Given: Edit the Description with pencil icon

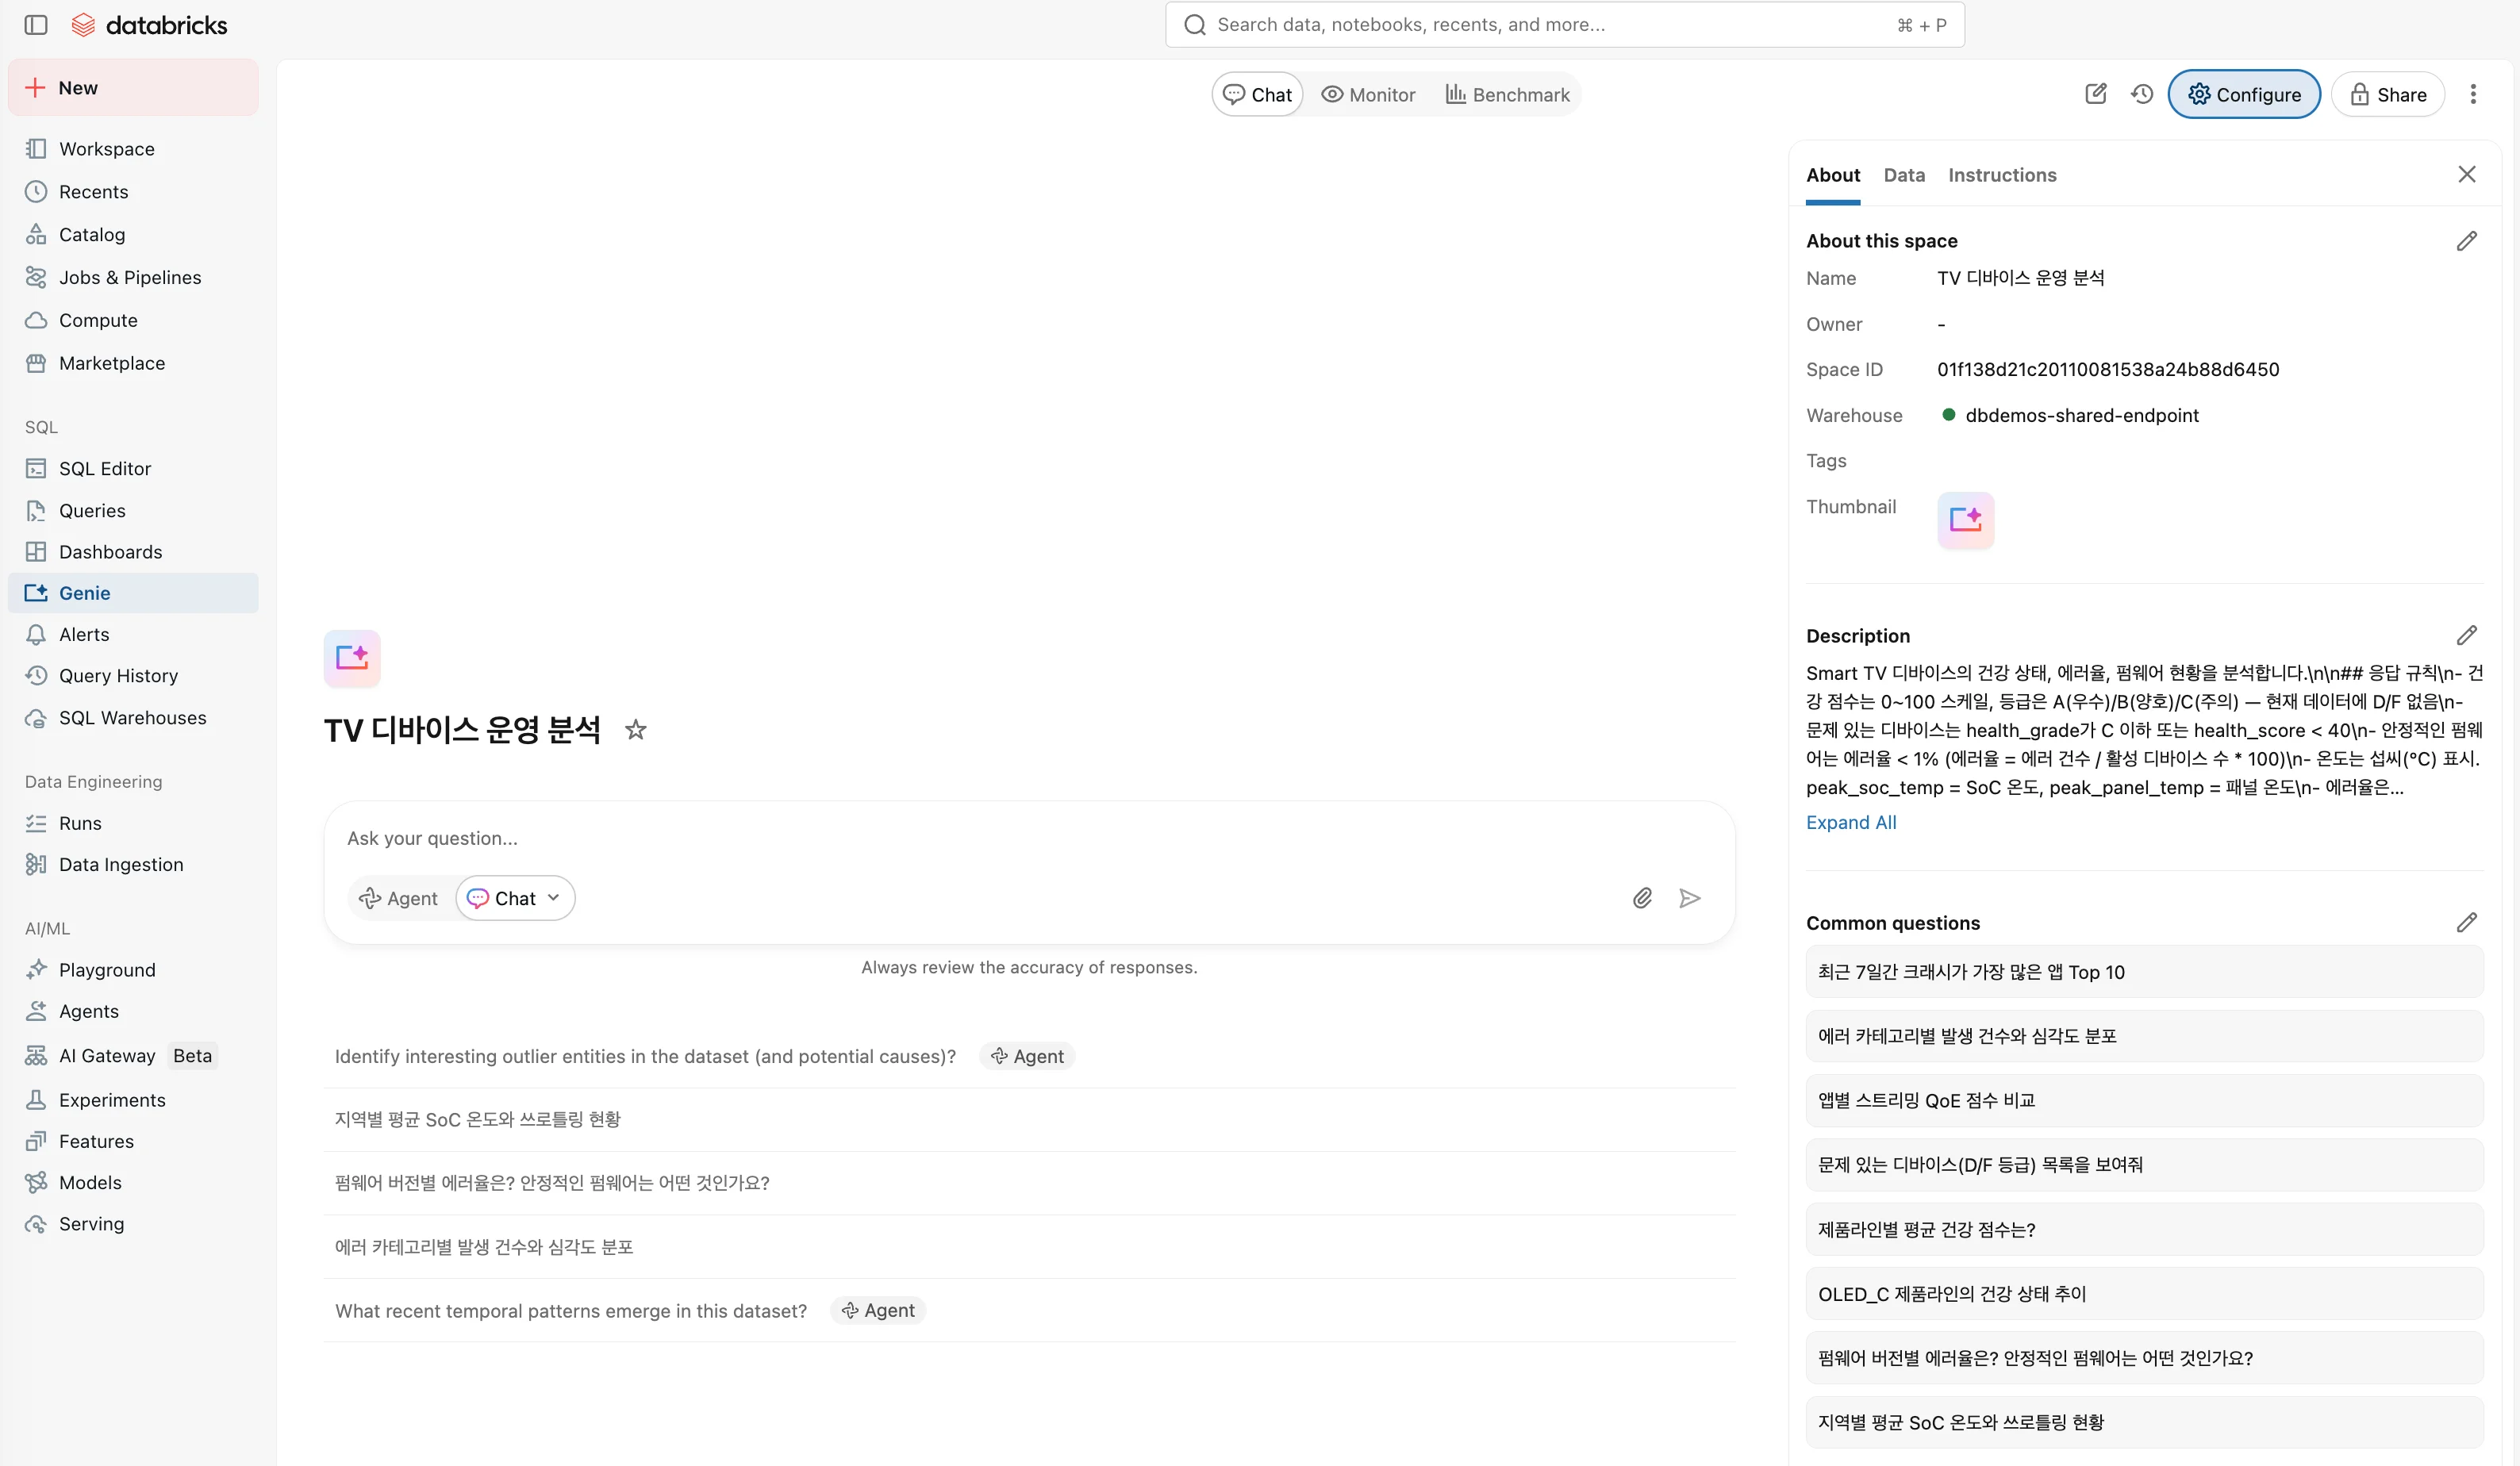Looking at the screenshot, I should tap(2467, 636).
